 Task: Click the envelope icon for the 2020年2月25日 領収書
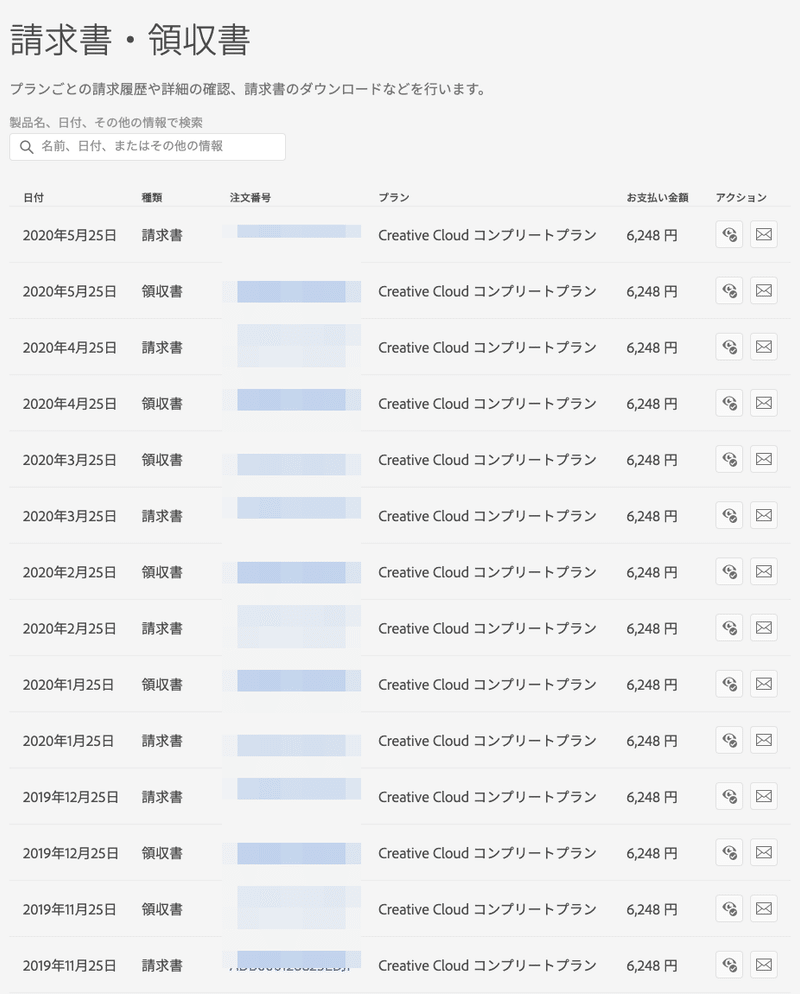pyautogui.click(x=764, y=571)
